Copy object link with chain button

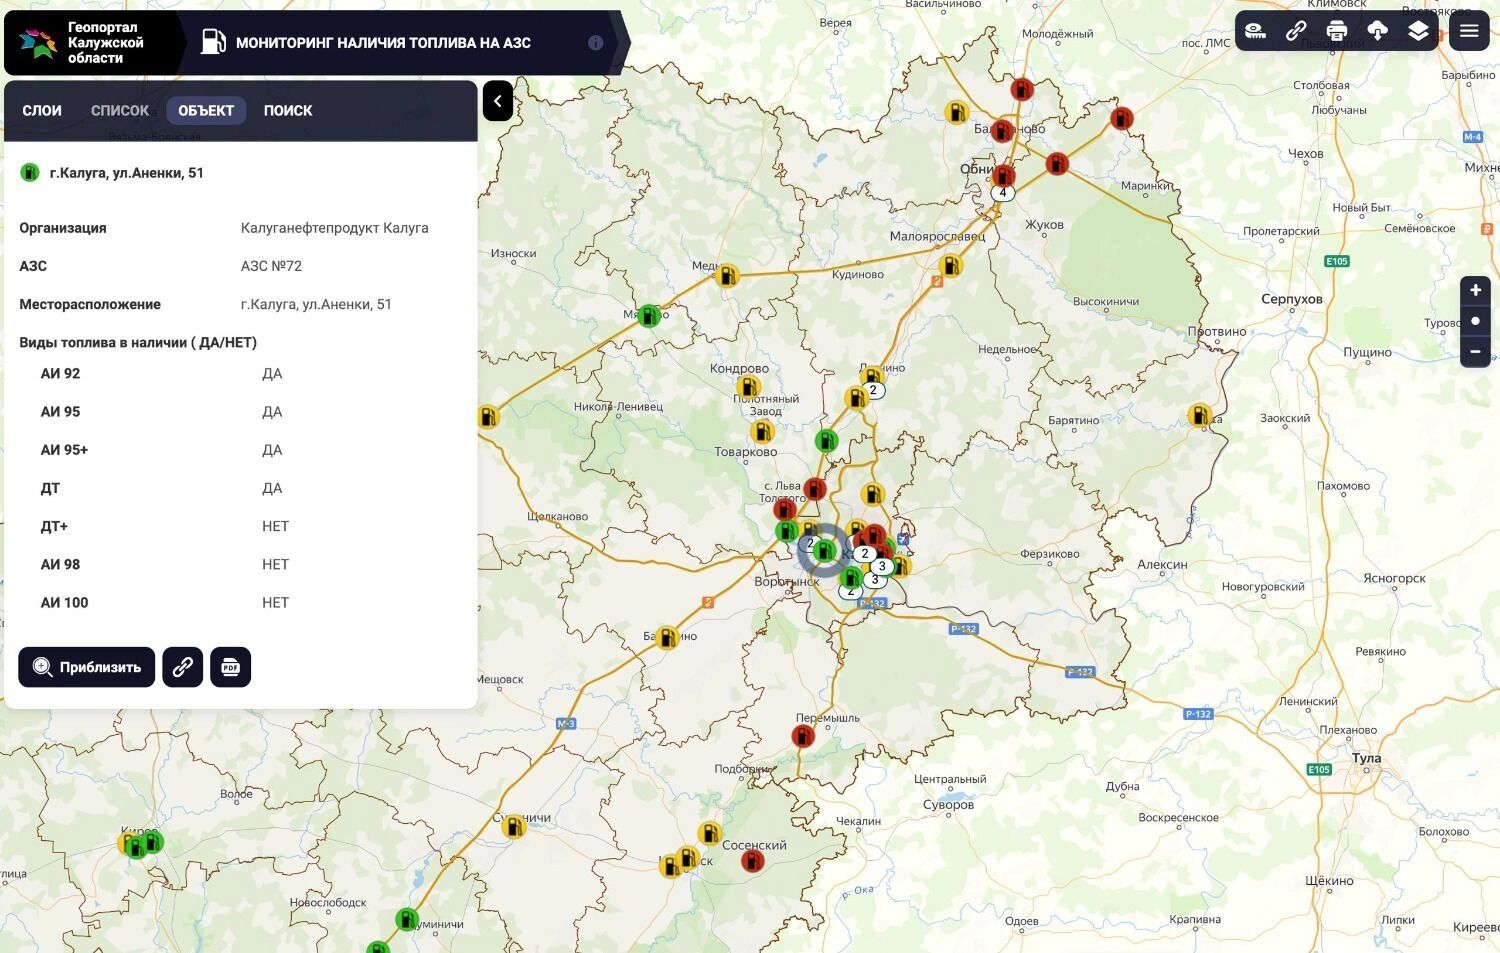pos(183,667)
